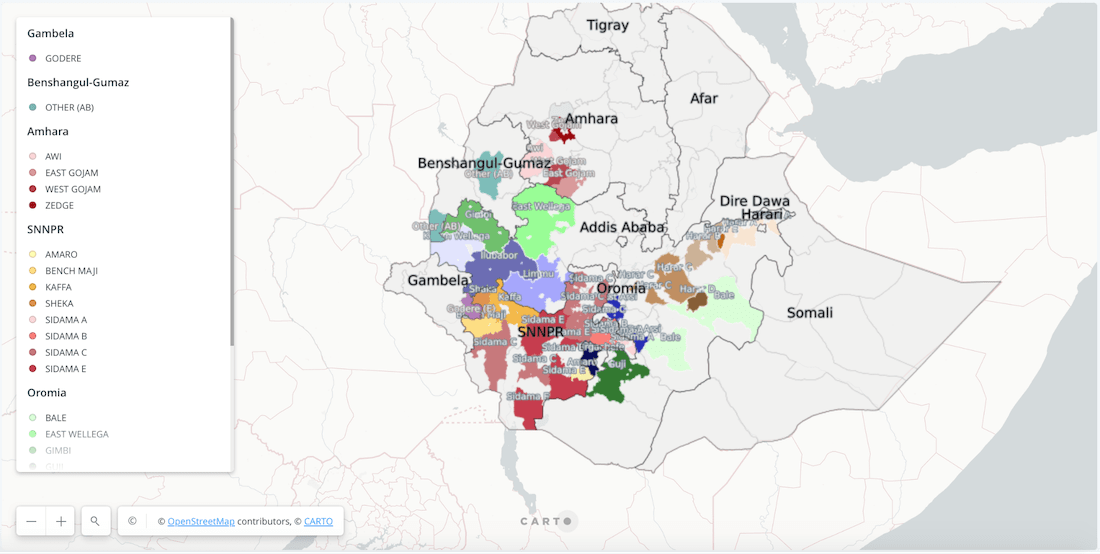Click the Harari map label
Screen dimensions: 1100x554
tap(761, 214)
